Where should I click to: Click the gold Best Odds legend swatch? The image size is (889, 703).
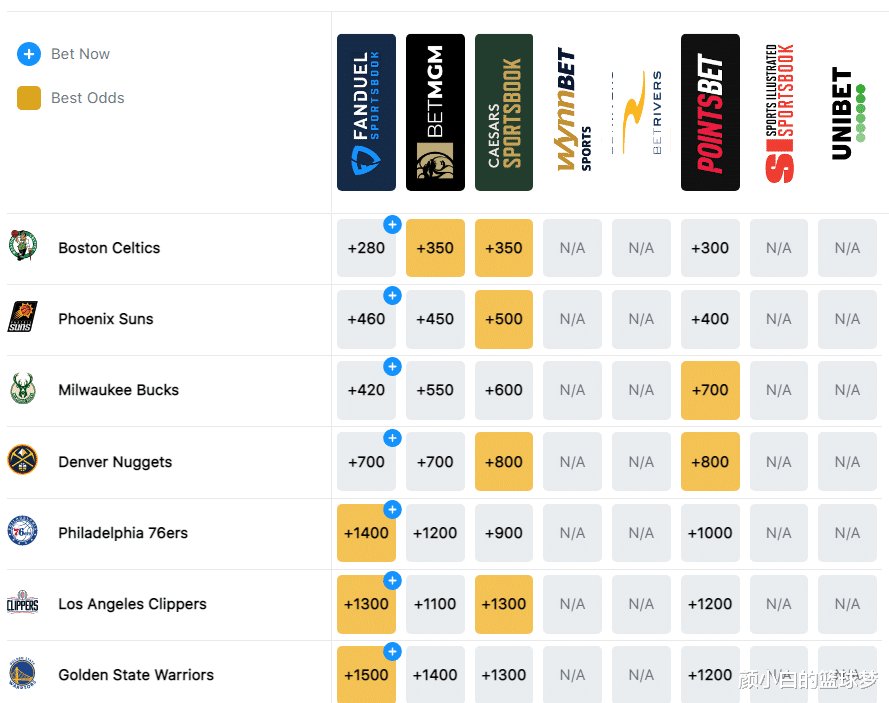point(29,98)
